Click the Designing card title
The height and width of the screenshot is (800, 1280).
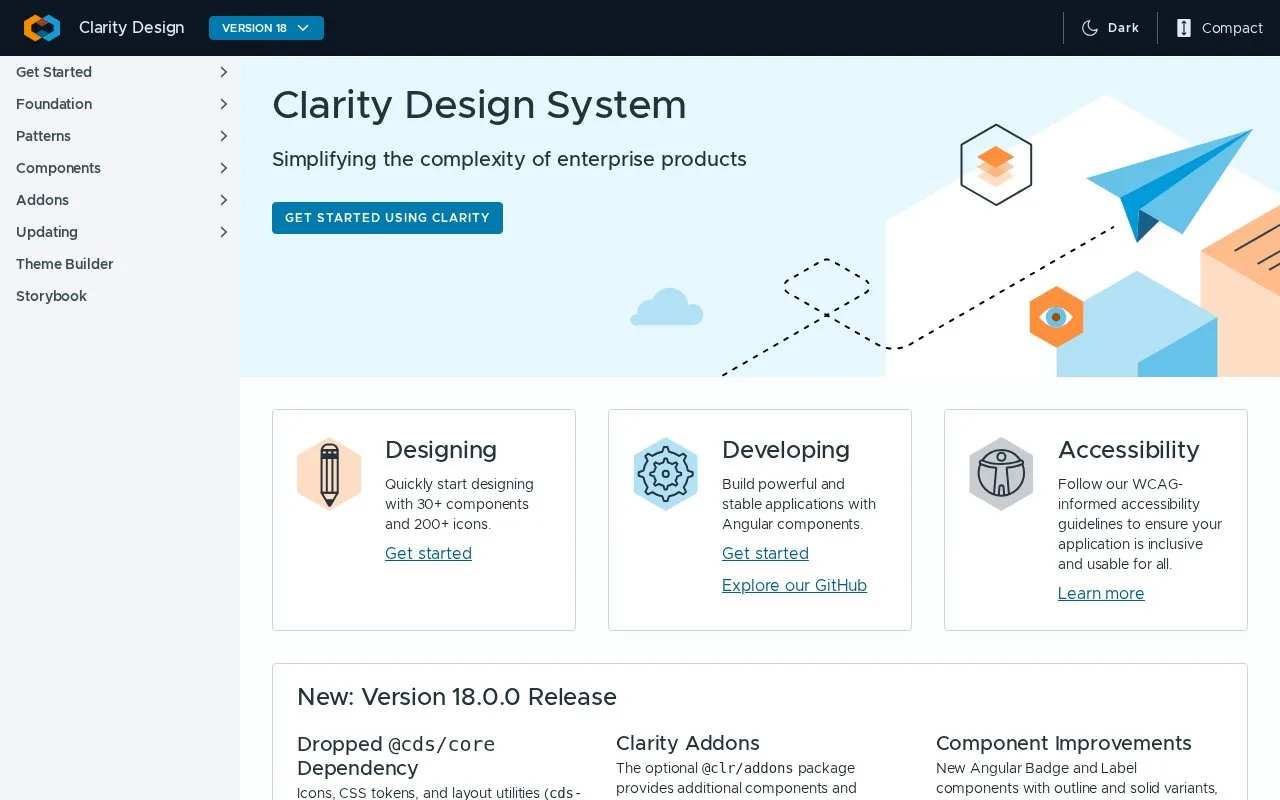point(441,450)
